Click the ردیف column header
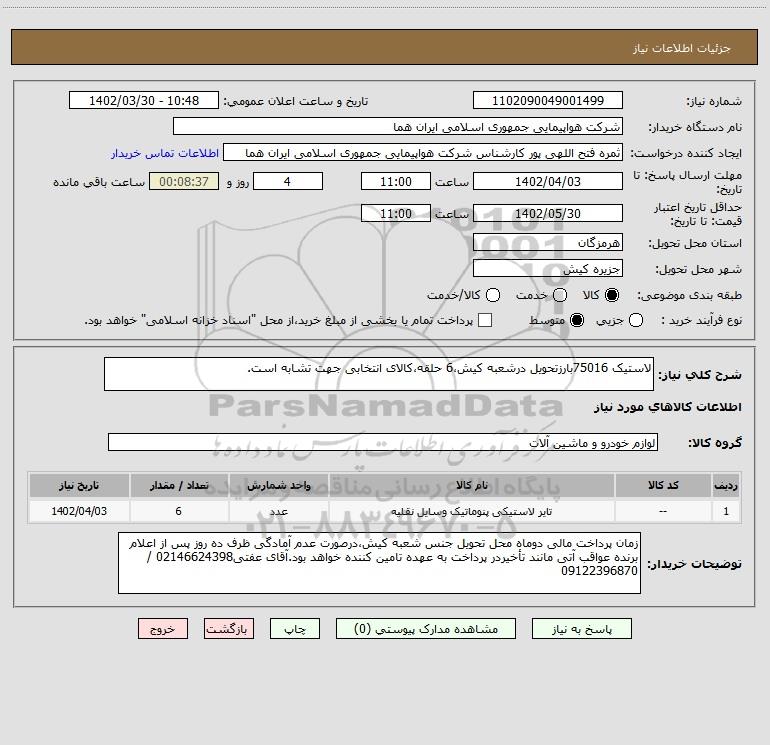Screen dimensions: 770x745 point(726,485)
